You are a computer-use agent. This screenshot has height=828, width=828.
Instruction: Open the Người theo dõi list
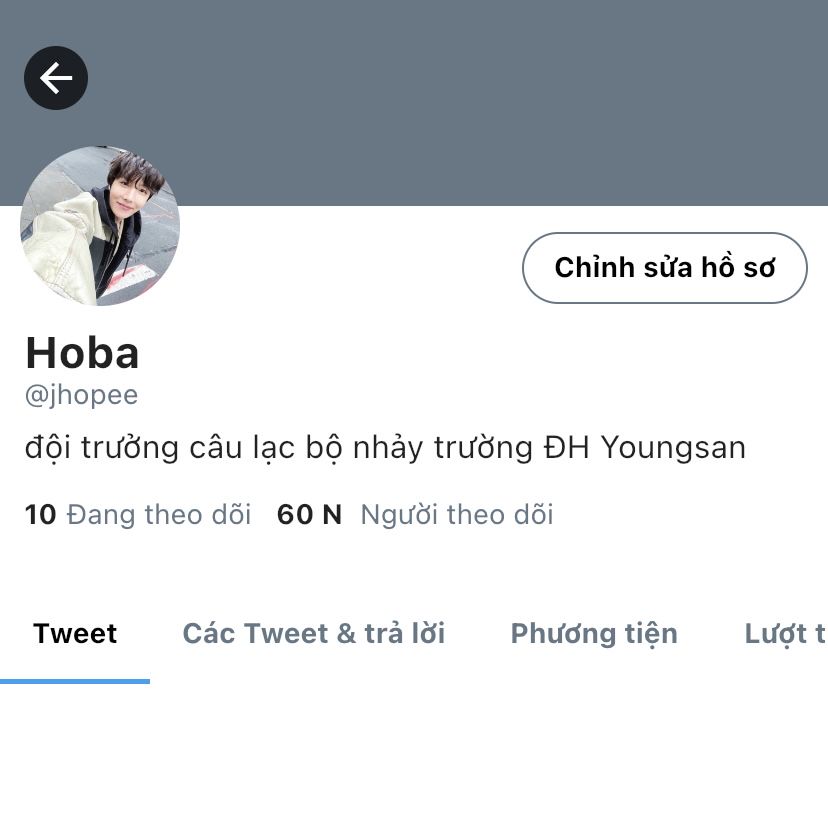(x=457, y=514)
